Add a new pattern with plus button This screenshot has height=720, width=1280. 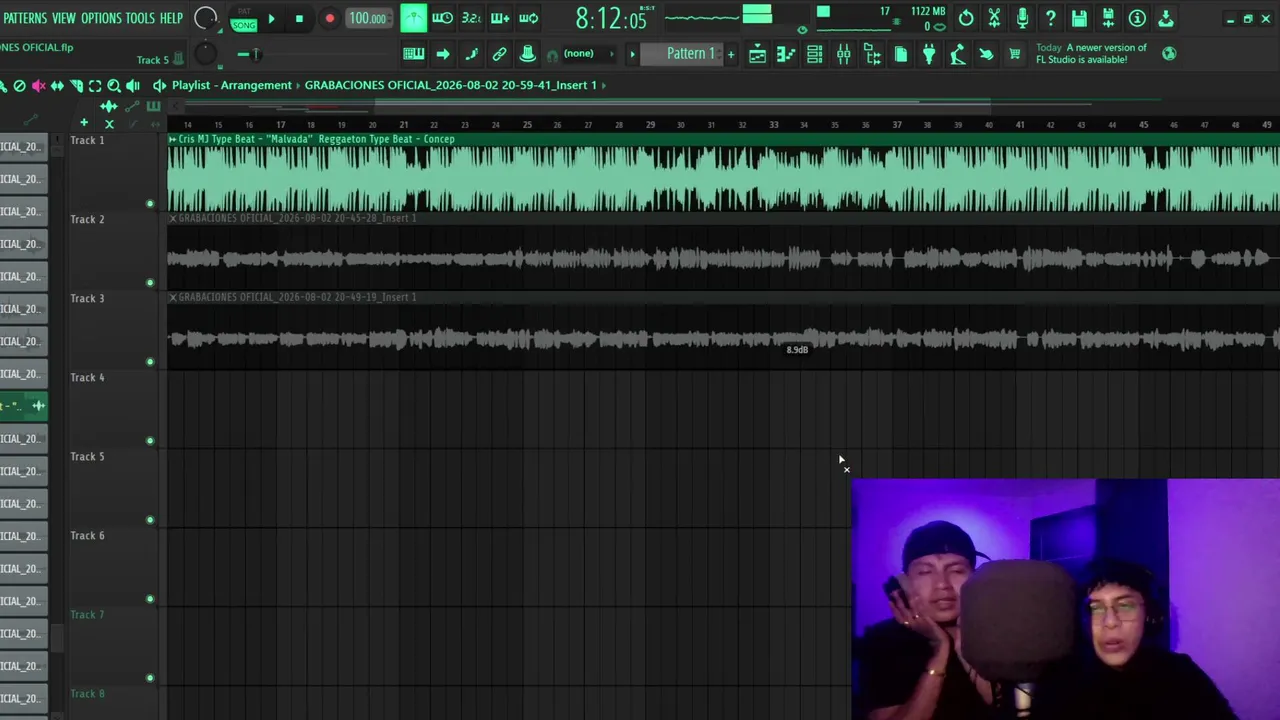(731, 54)
